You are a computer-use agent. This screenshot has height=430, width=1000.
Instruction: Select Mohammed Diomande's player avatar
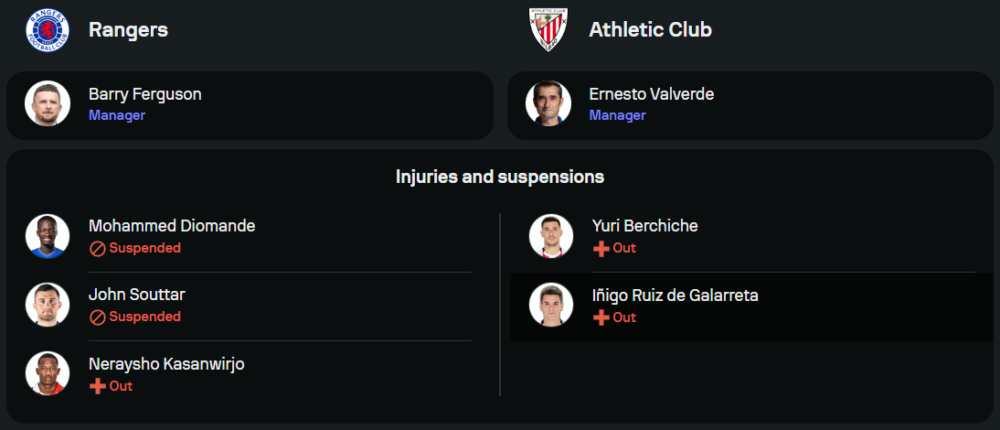pyautogui.click(x=47, y=236)
